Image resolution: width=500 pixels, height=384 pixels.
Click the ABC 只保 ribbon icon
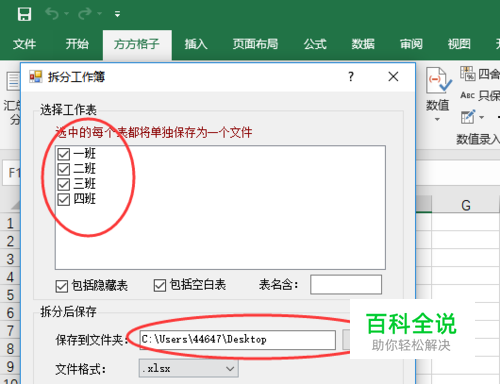[467, 95]
